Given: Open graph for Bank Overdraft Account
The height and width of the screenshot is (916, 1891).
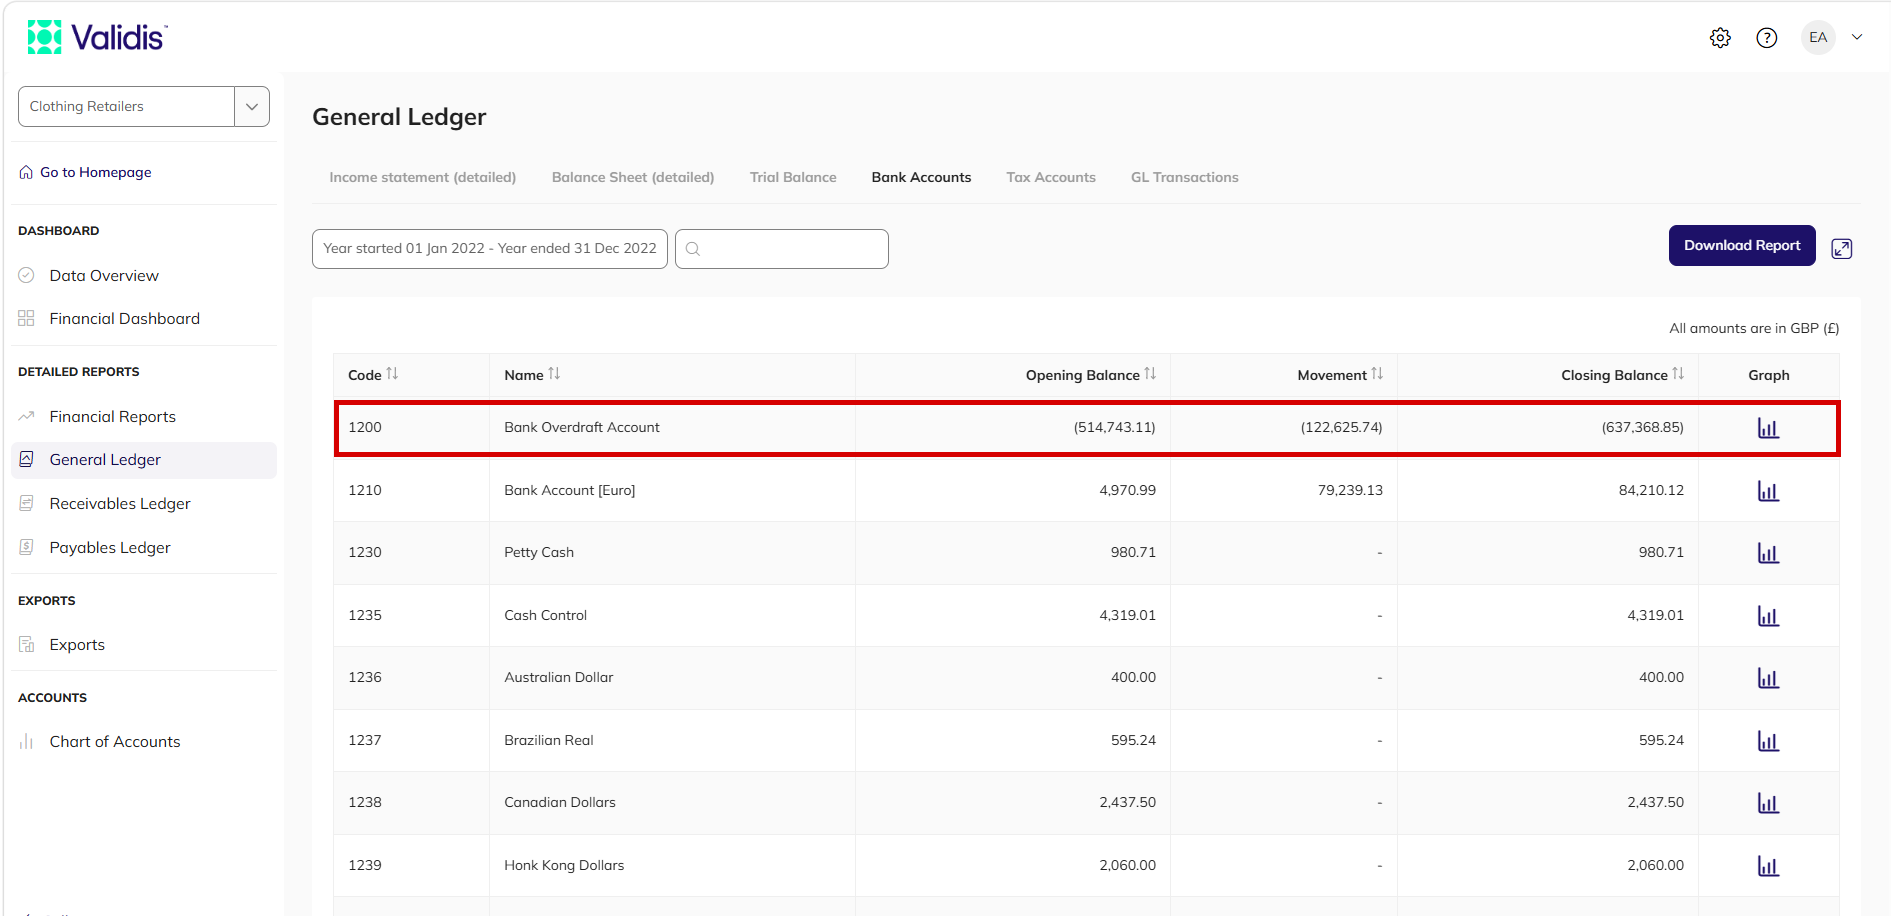Looking at the screenshot, I should click(x=1768, y=428).
